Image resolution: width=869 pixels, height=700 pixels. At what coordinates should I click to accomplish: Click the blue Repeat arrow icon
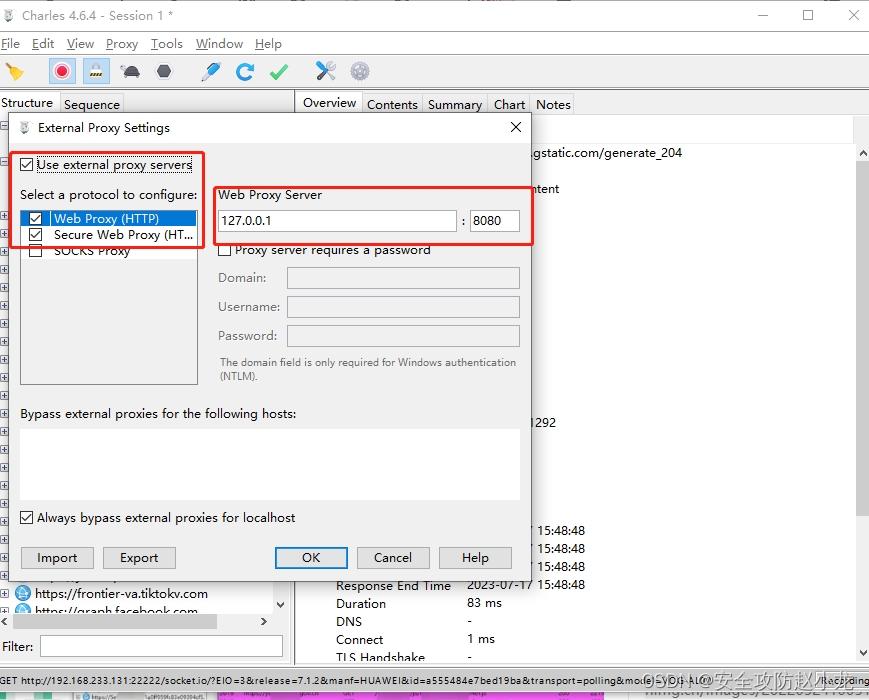click(x=244, y=71)
